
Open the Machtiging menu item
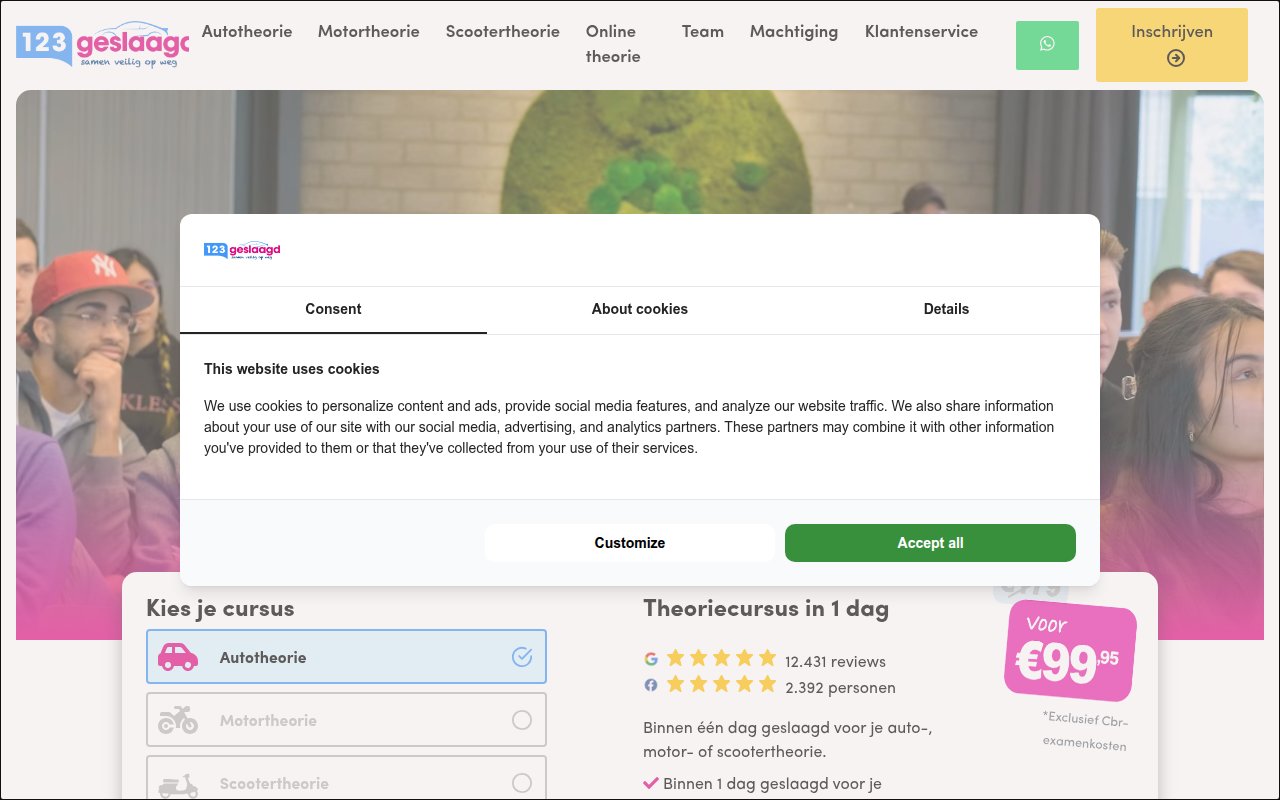pyautogui.click(x=794, y=31)
